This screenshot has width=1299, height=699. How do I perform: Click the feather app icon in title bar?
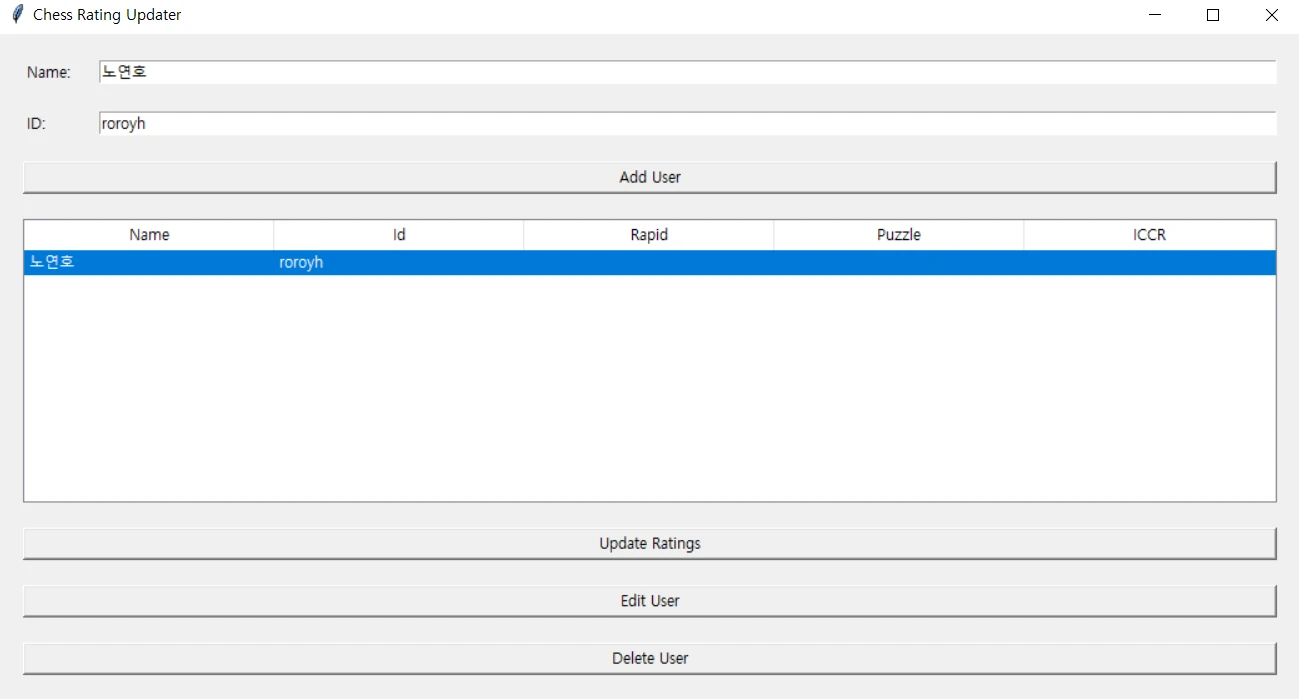(16, 15)
